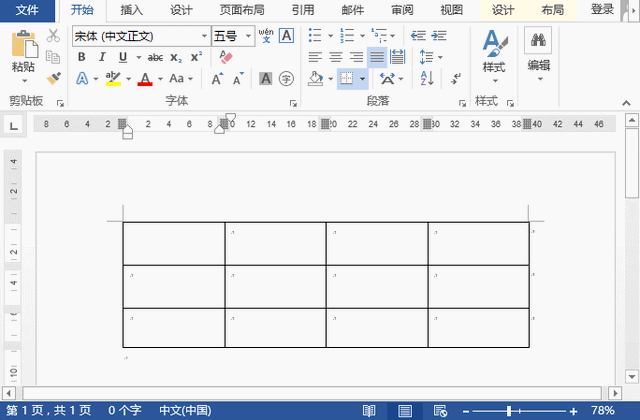The image size is (640, 420).
Task: Click vertical scrollbar down arrow
Action: [x=632, y=376]
